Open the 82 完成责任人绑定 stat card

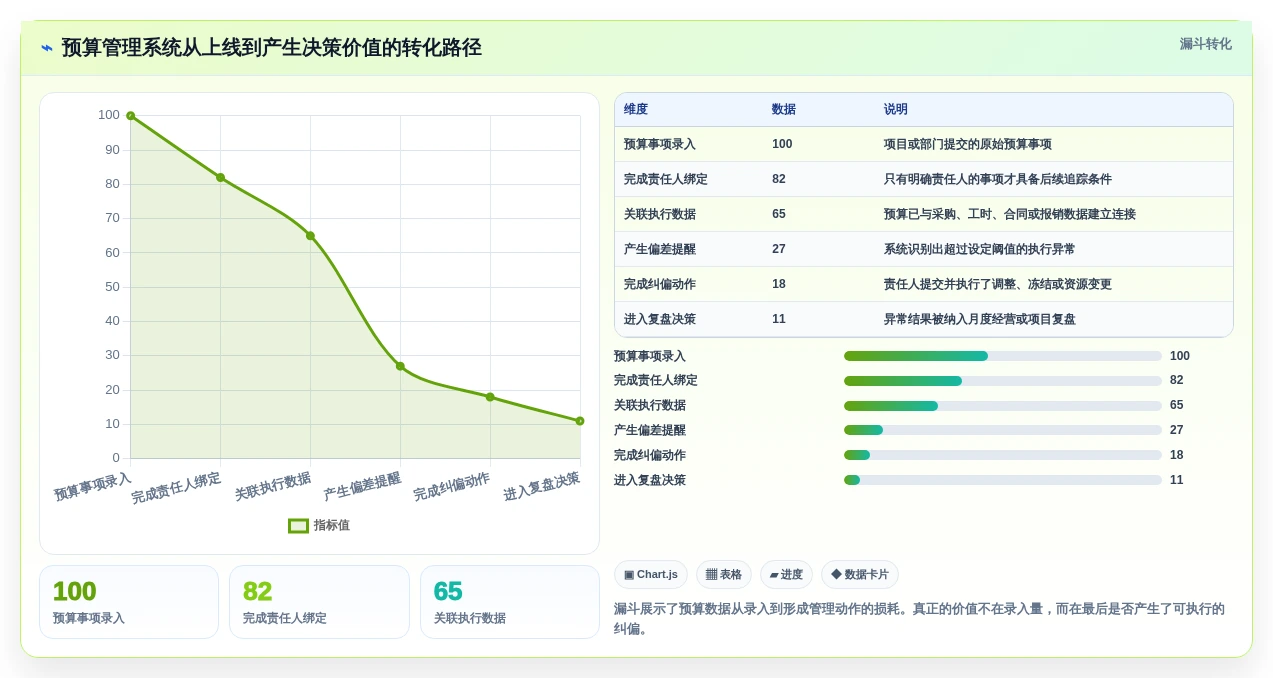(x=319, y=602)
